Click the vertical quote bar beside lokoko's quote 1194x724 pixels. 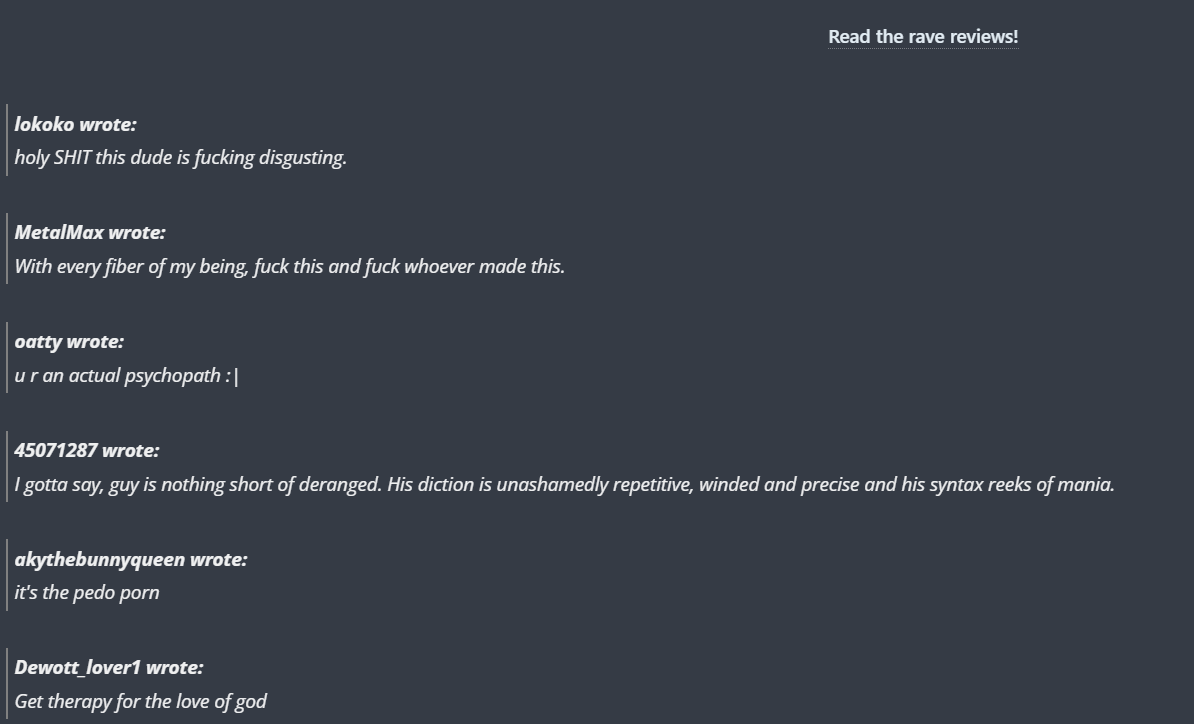tap(7, 140)
